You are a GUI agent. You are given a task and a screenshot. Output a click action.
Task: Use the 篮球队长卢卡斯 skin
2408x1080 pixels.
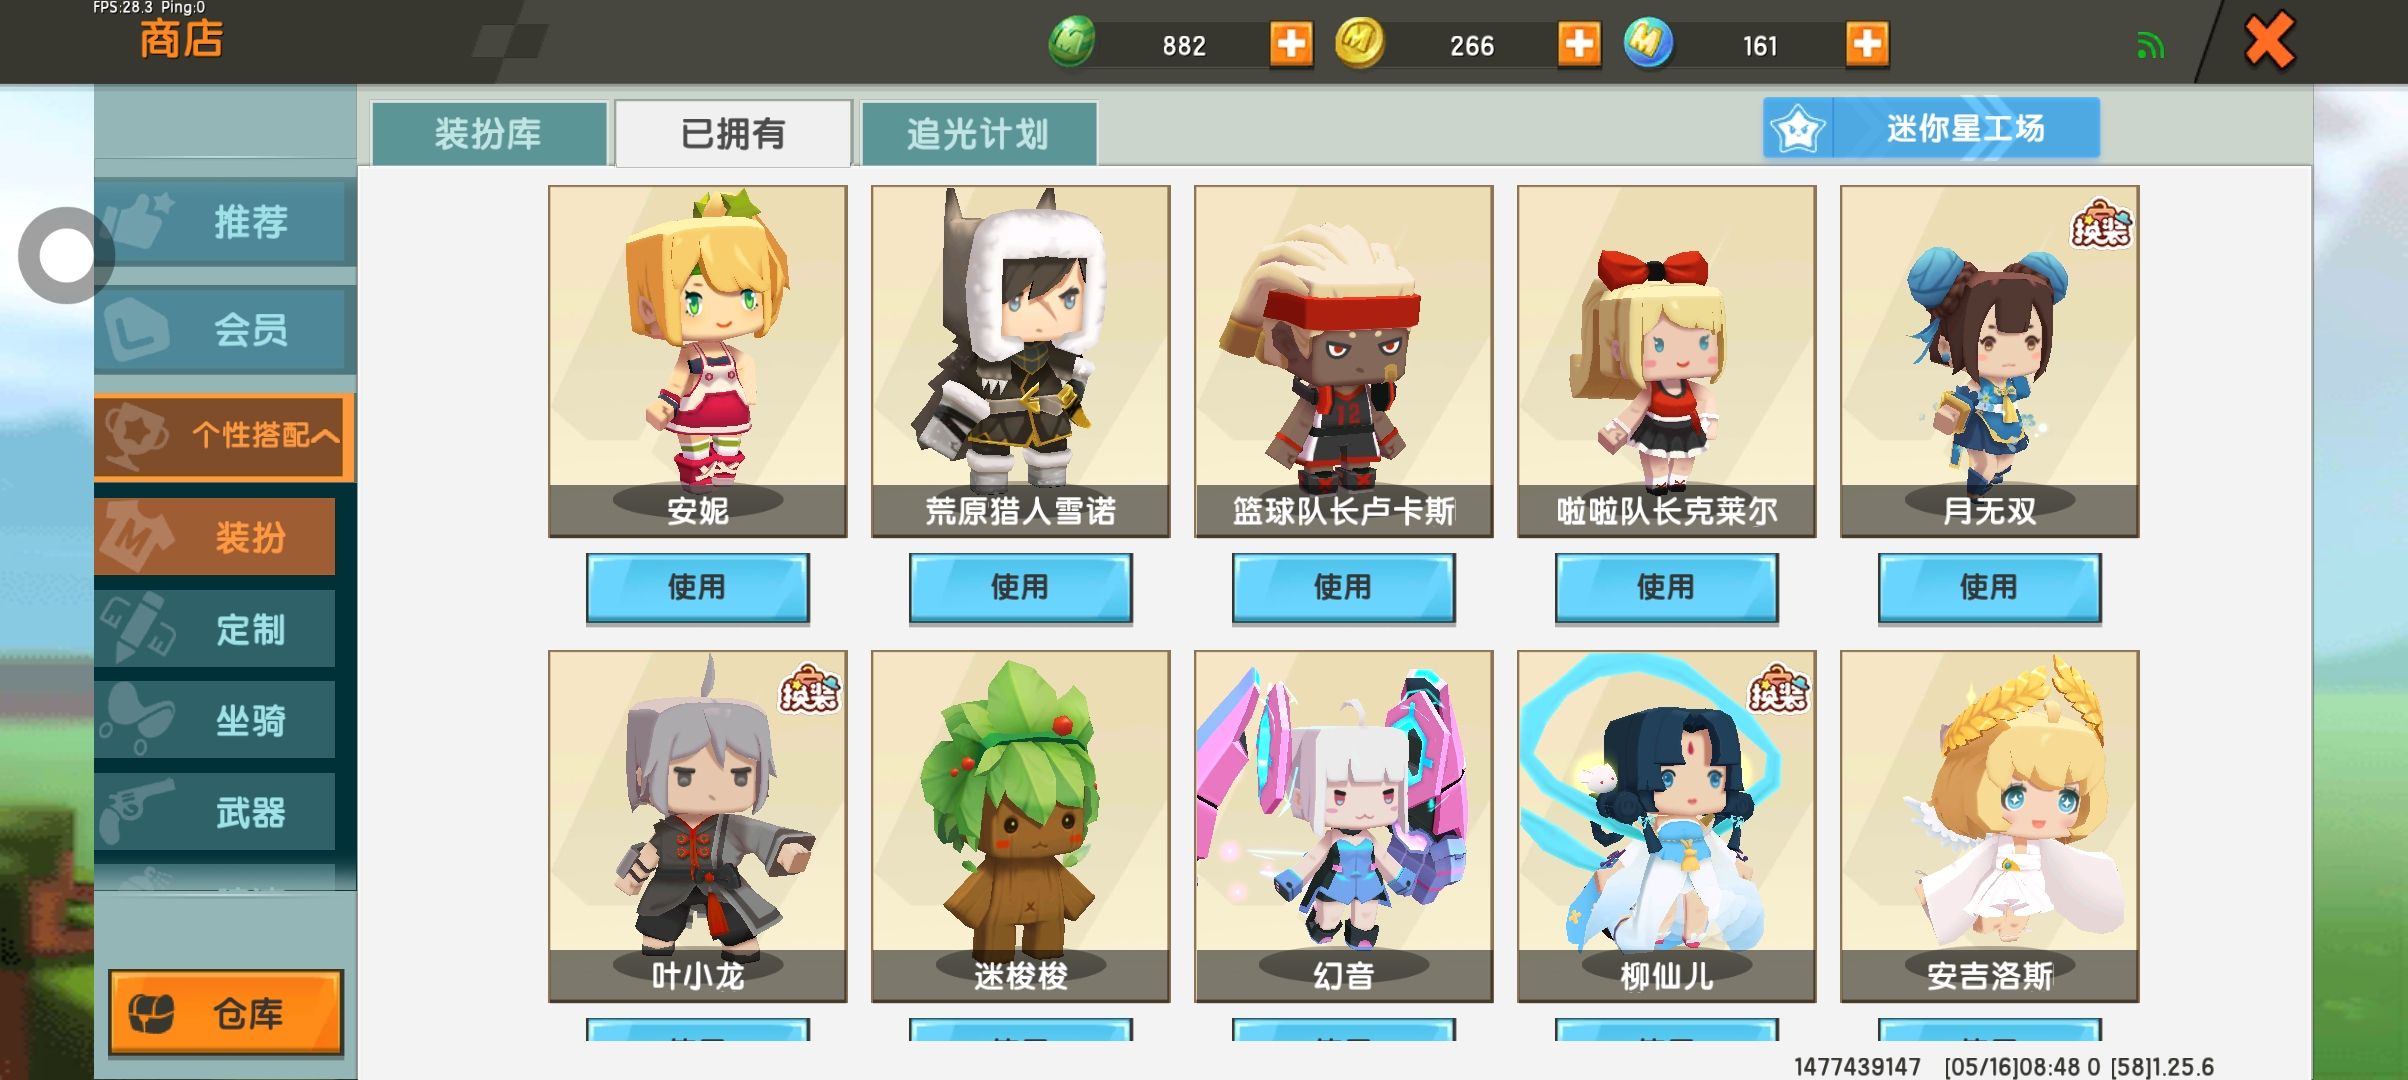pos(1343,588)
